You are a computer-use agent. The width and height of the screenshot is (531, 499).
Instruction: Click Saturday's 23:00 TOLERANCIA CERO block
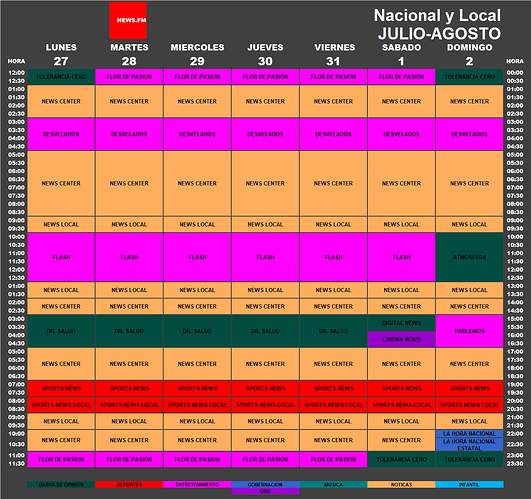[x=401, y=459]
